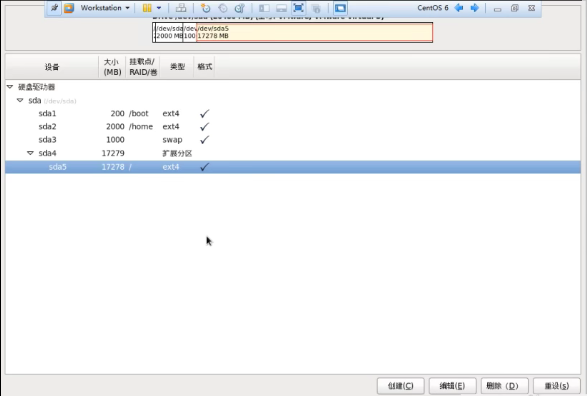The image size is (587, 396).
Task: Click the /home mount point cell
Action: pos(141,127)
